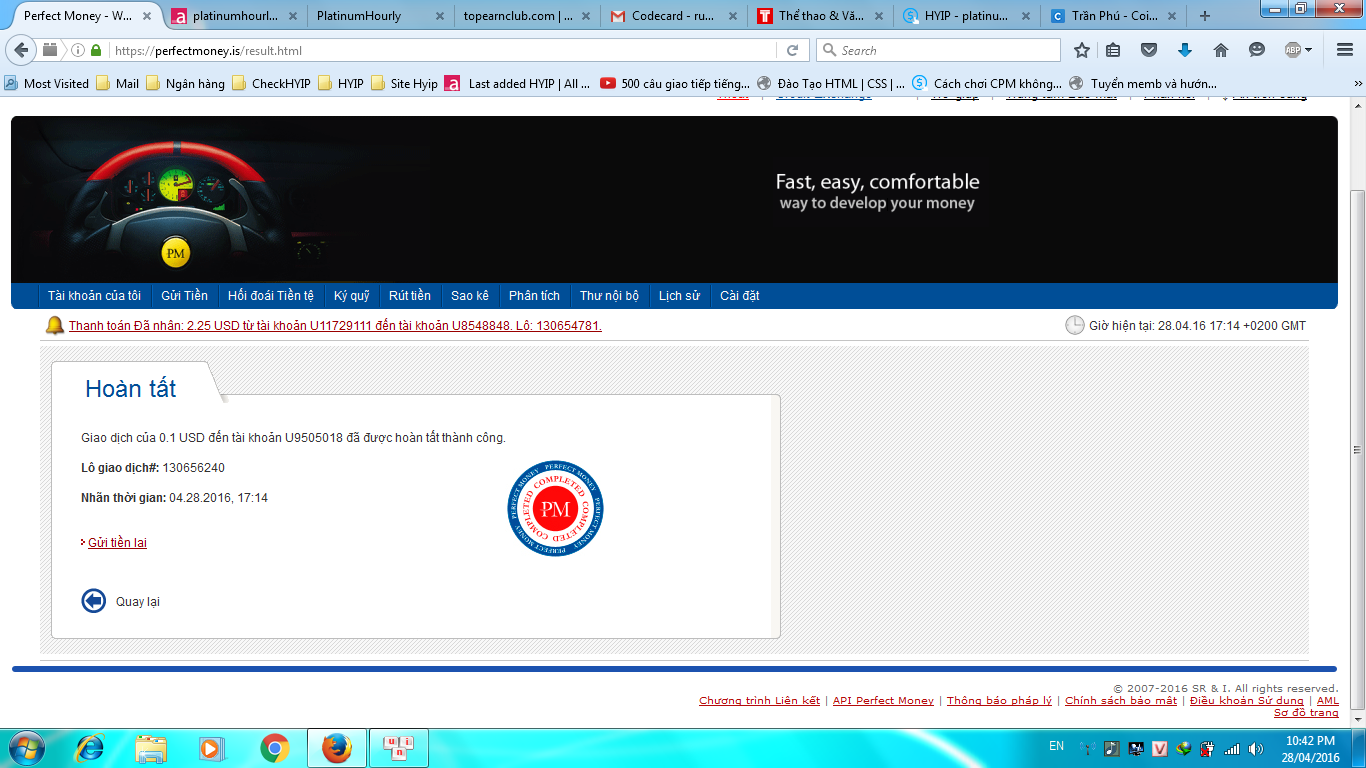Switch to the Codecard Gmail tab

pos(671,16)
